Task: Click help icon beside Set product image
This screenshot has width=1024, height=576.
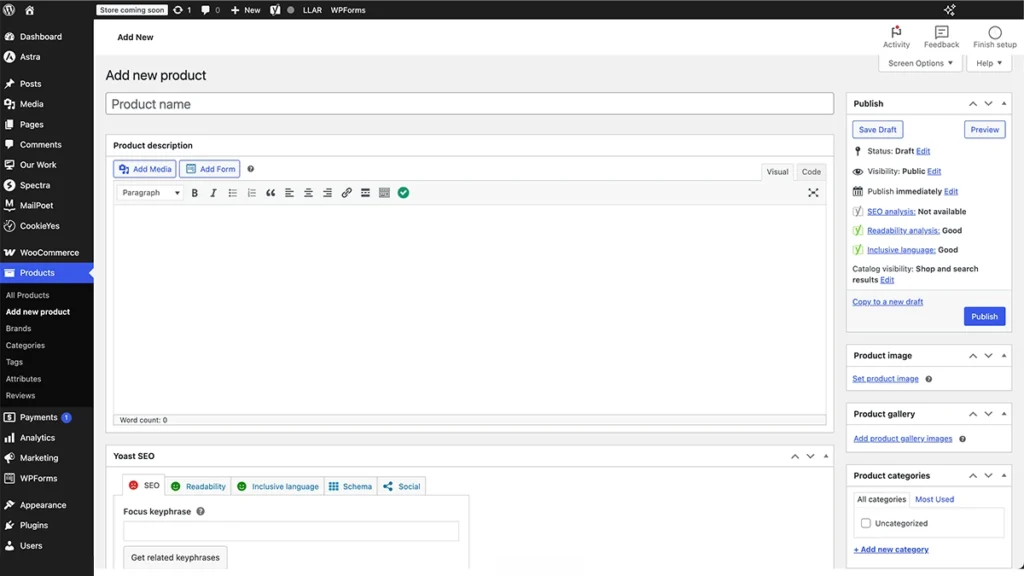Action: (x=929, y=379)
